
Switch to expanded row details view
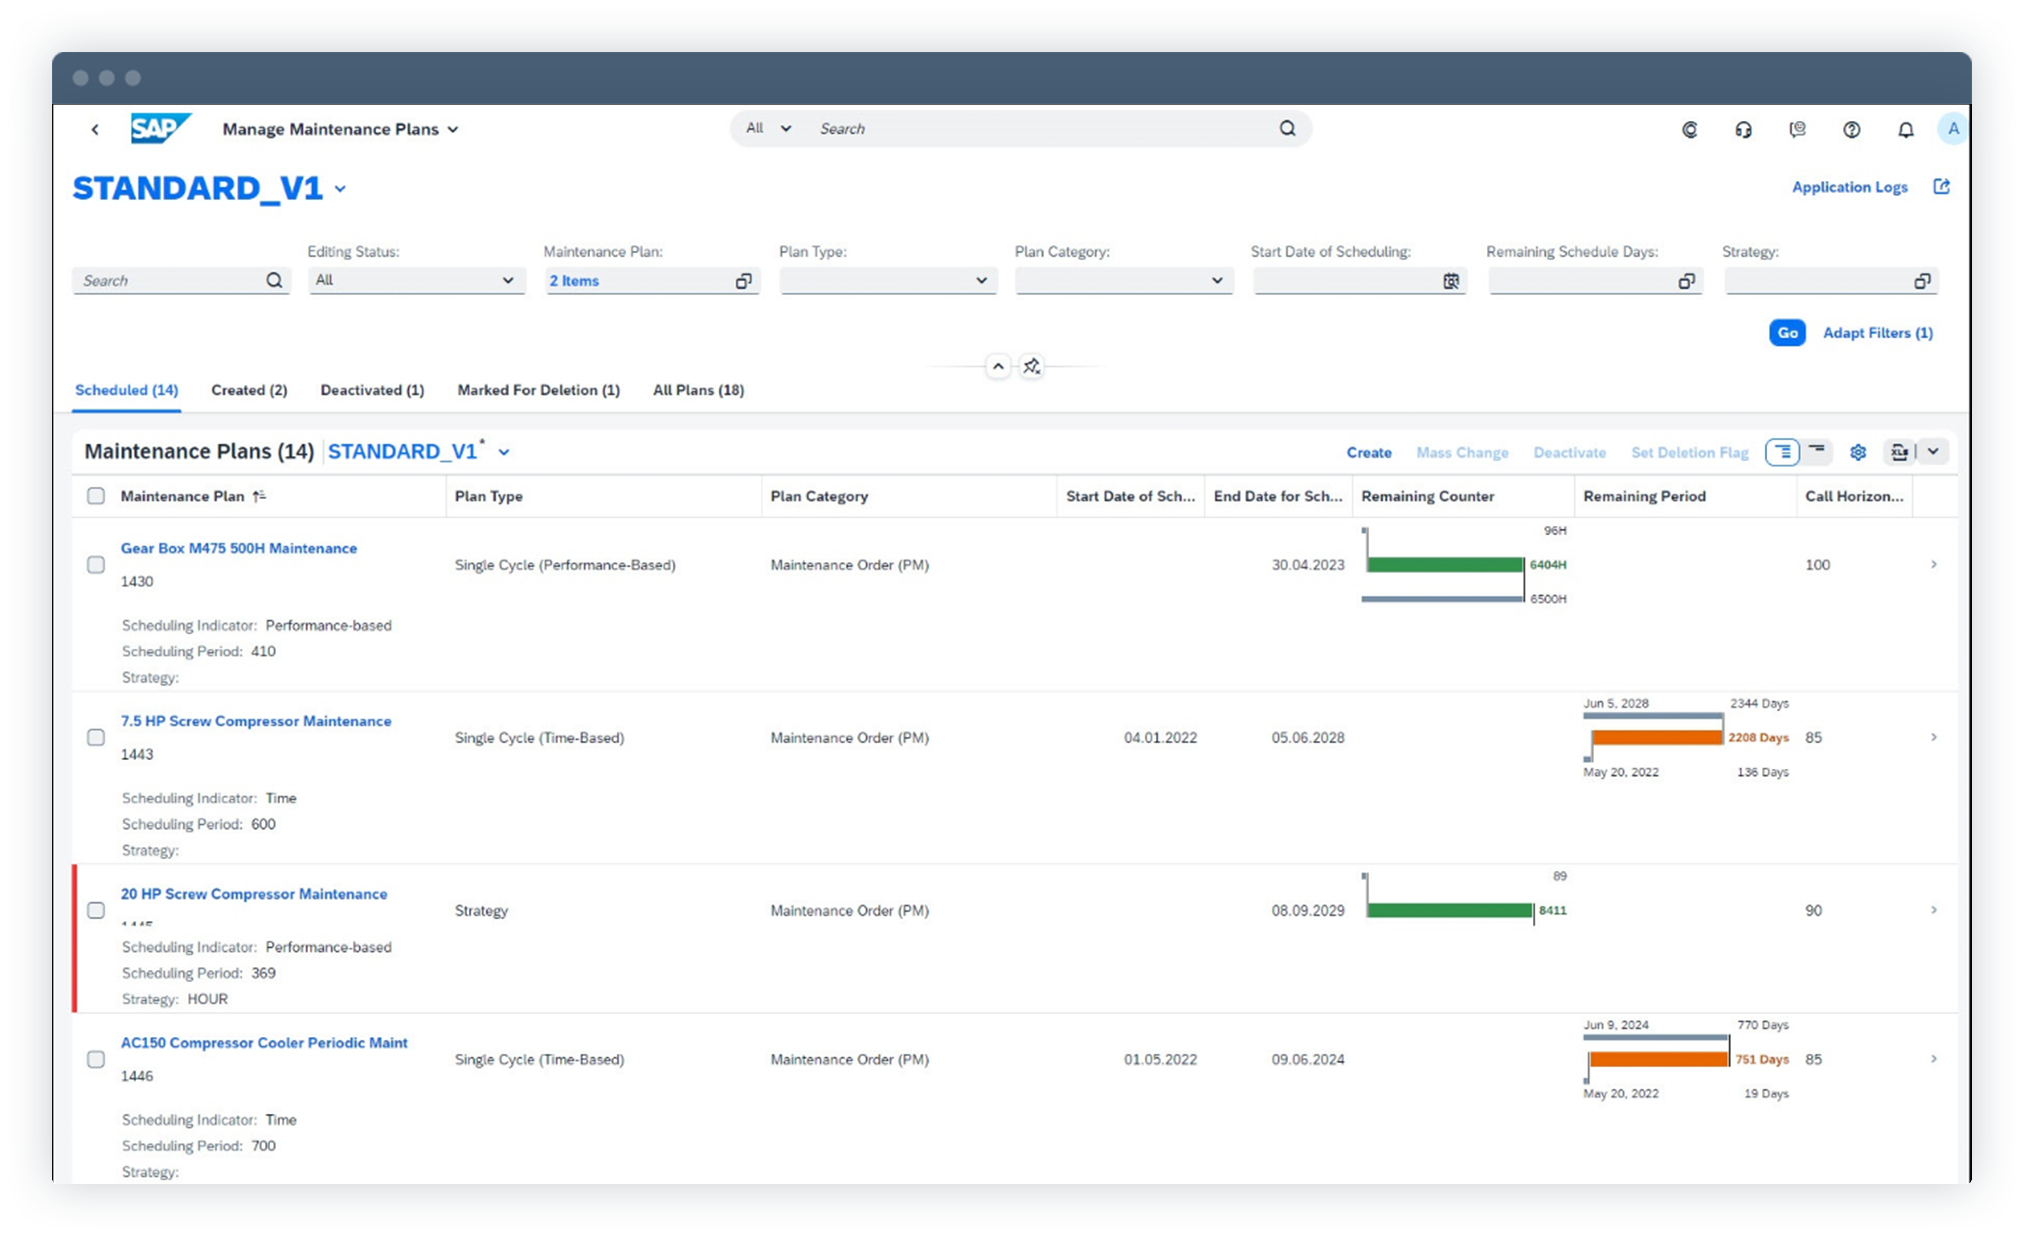(1782, 452)
